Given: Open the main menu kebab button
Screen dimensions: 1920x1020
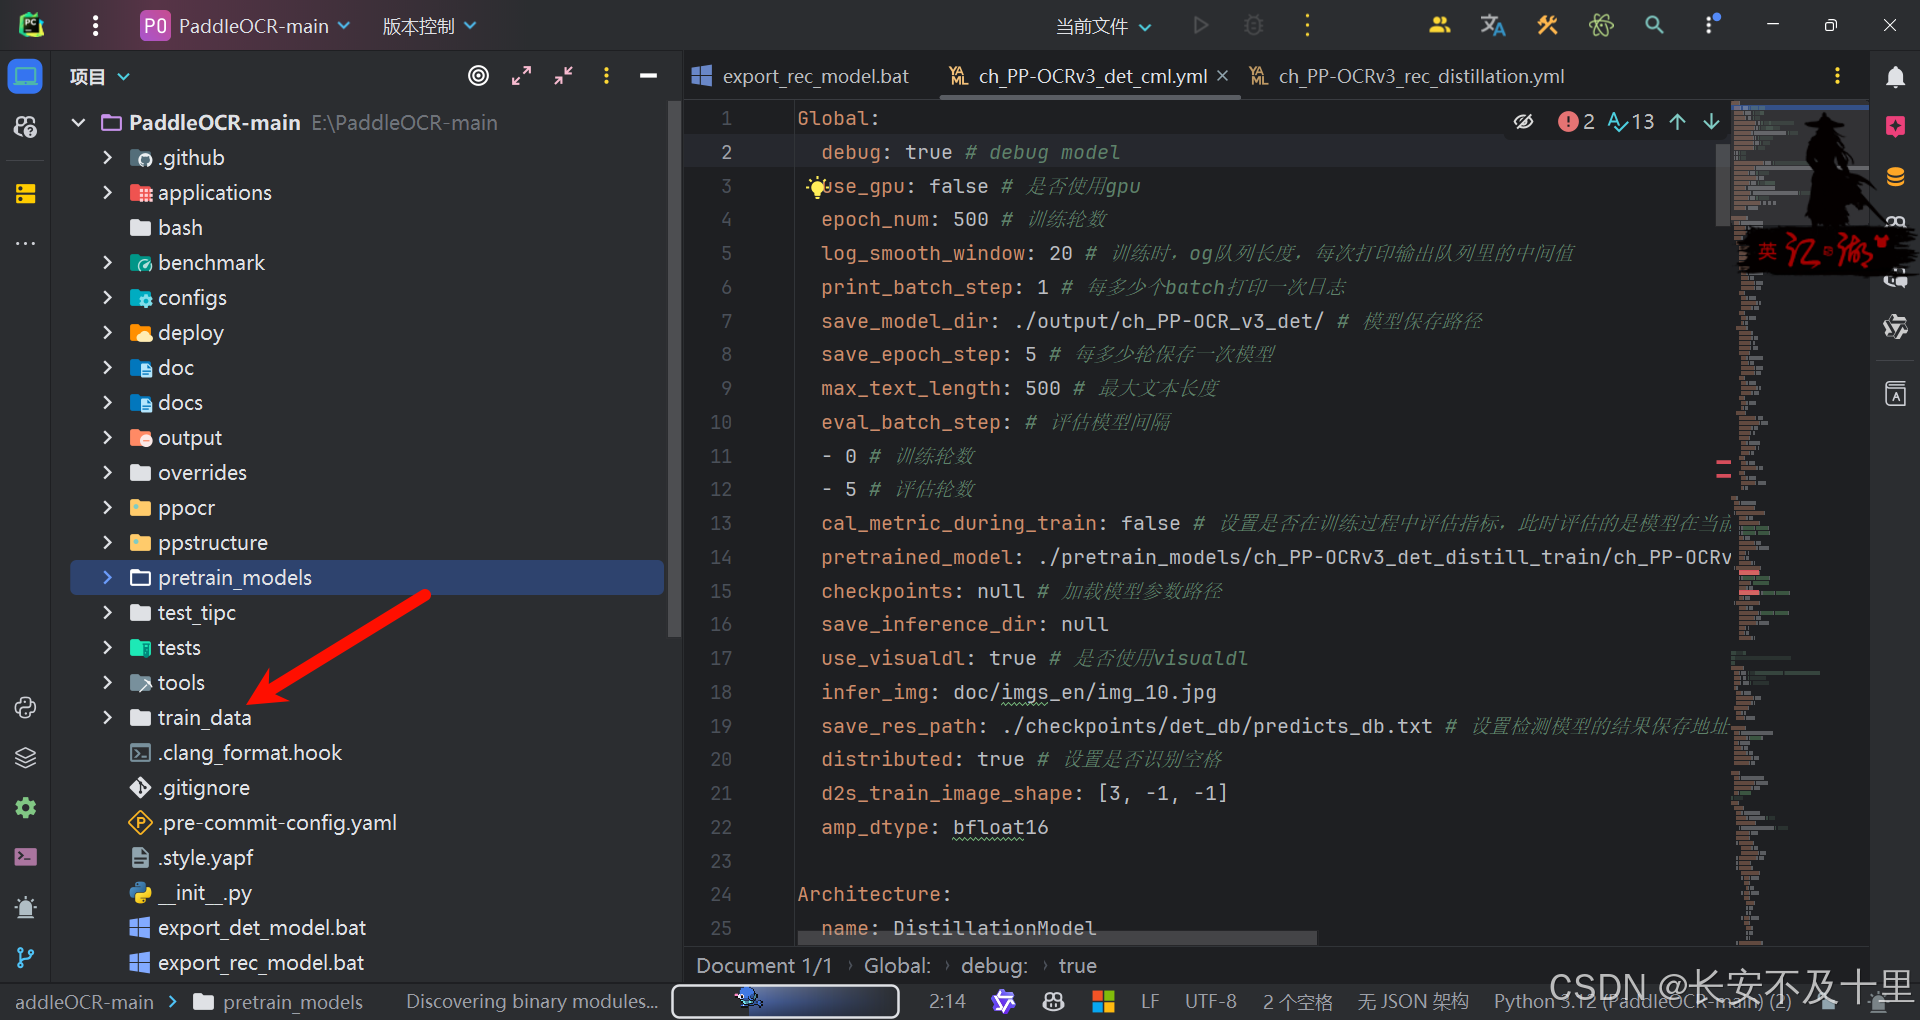Looking at the screenshot, I should [x=95, y=26].
